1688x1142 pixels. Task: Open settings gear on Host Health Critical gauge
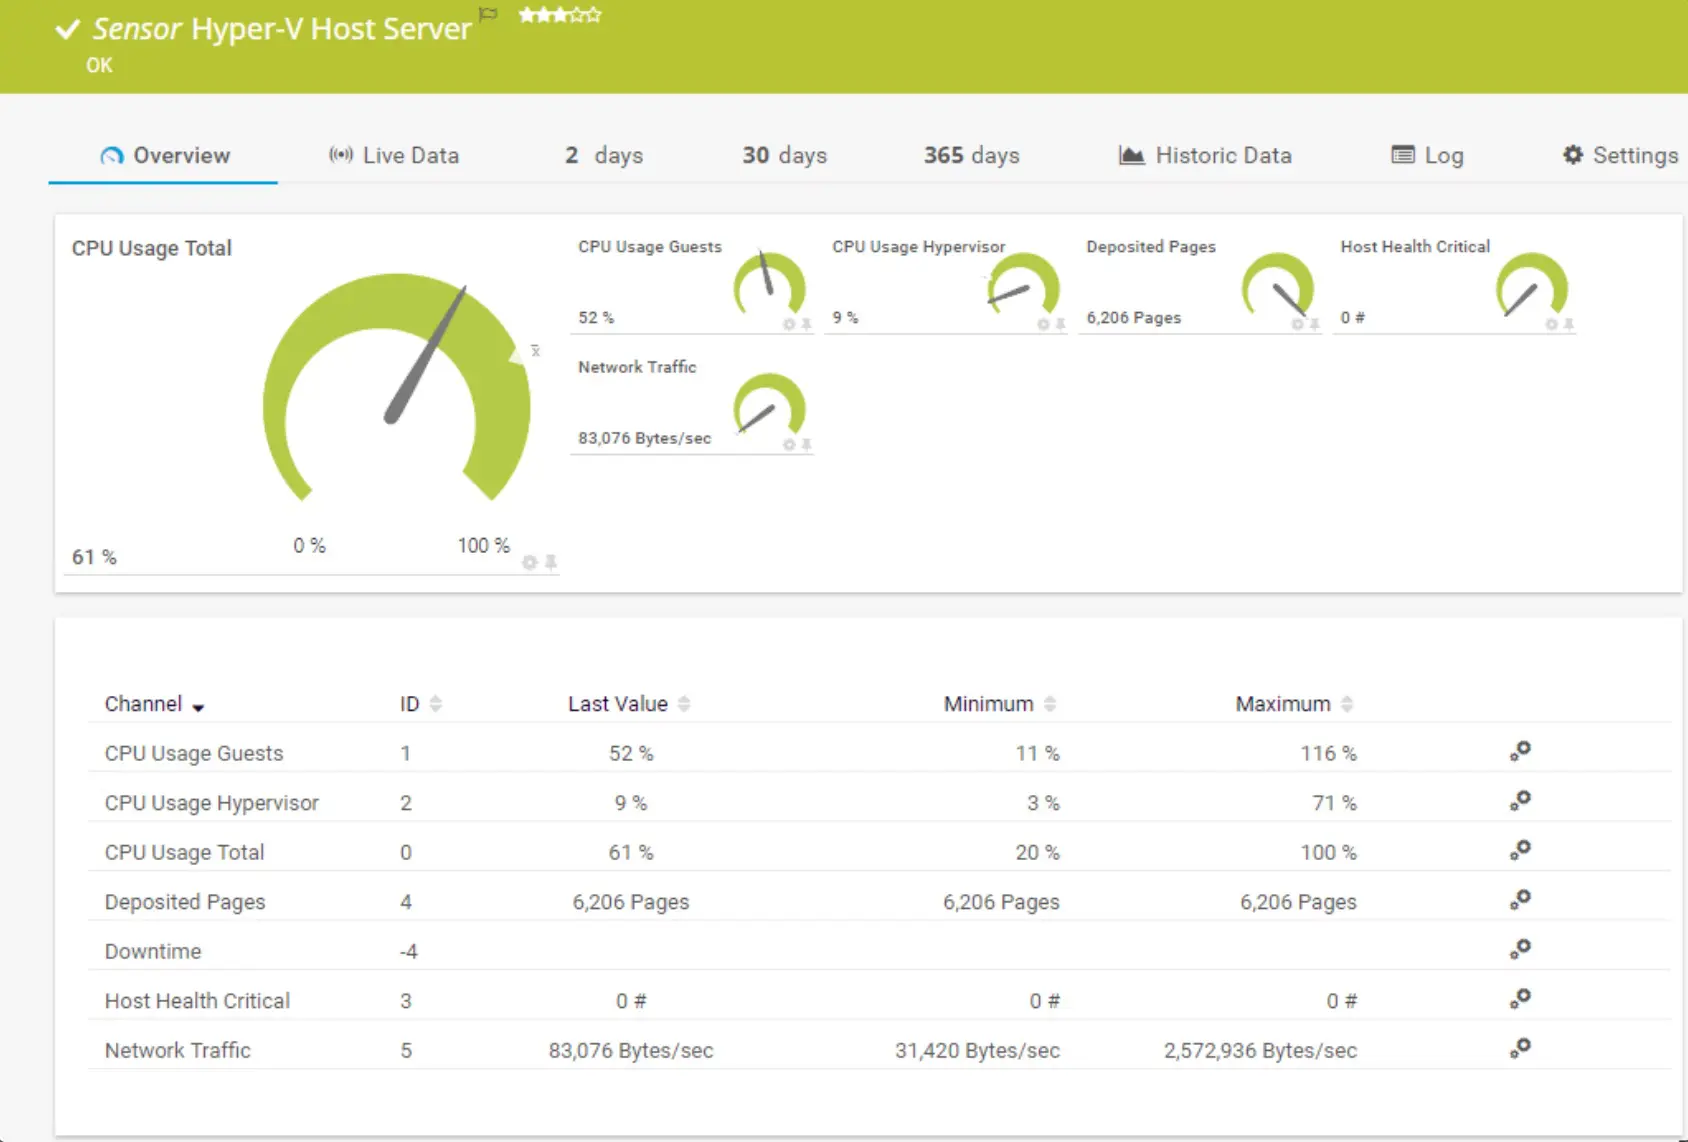tap(1549, 324)
